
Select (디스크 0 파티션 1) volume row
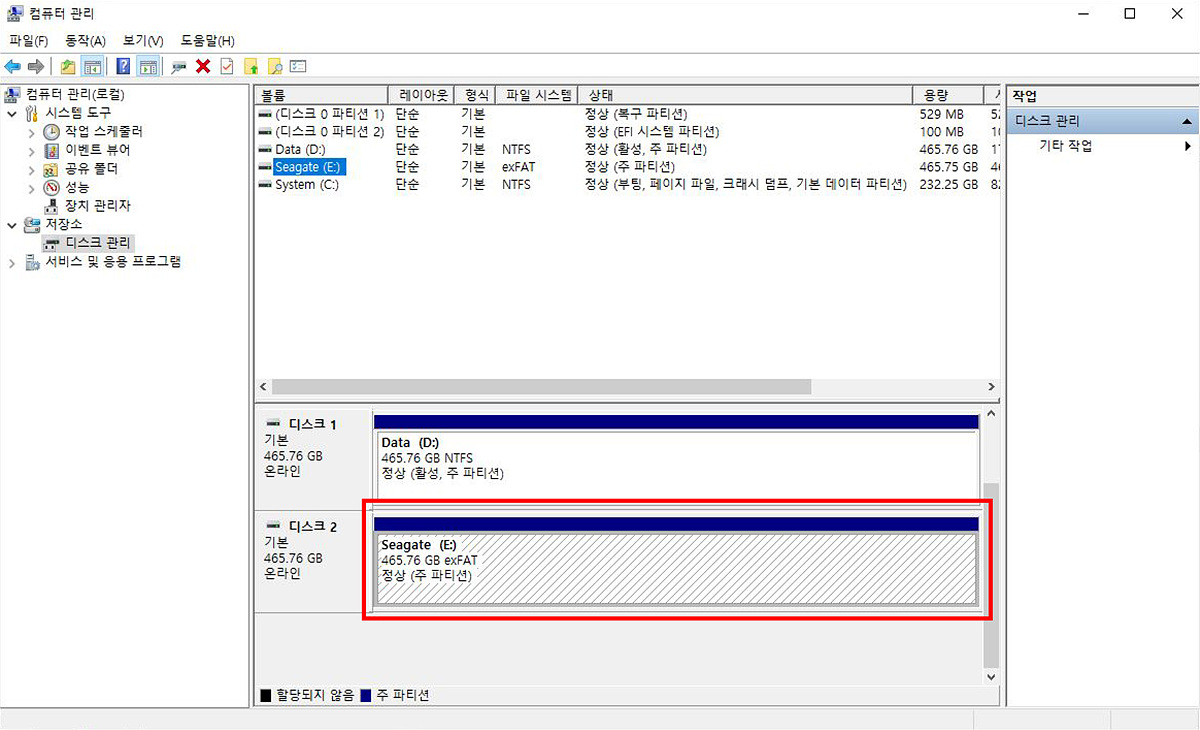click(627, 114)
